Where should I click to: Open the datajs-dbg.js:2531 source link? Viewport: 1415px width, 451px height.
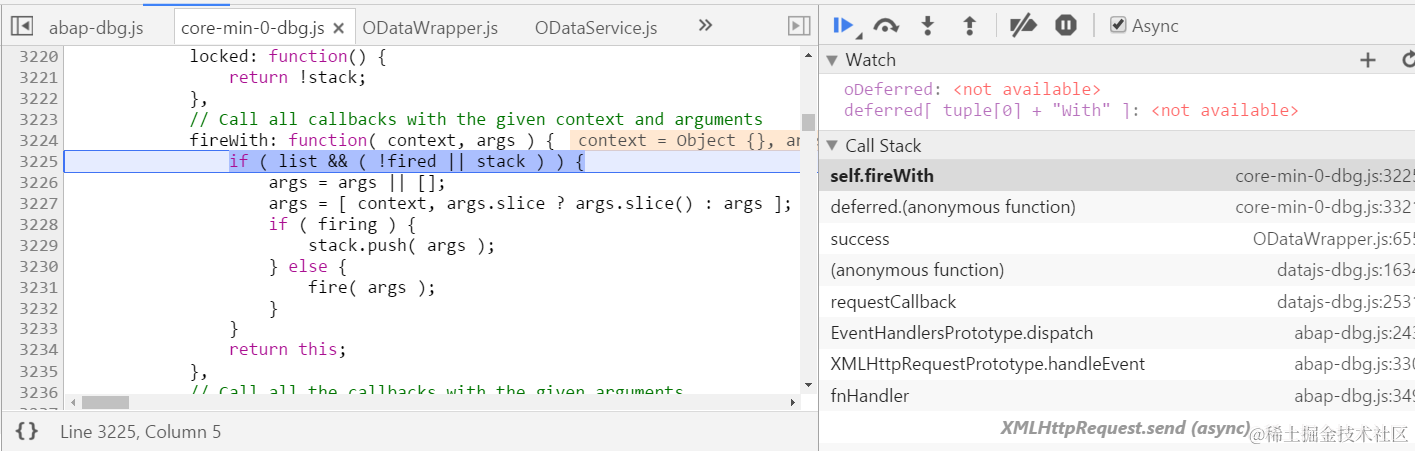point(1346,302)
